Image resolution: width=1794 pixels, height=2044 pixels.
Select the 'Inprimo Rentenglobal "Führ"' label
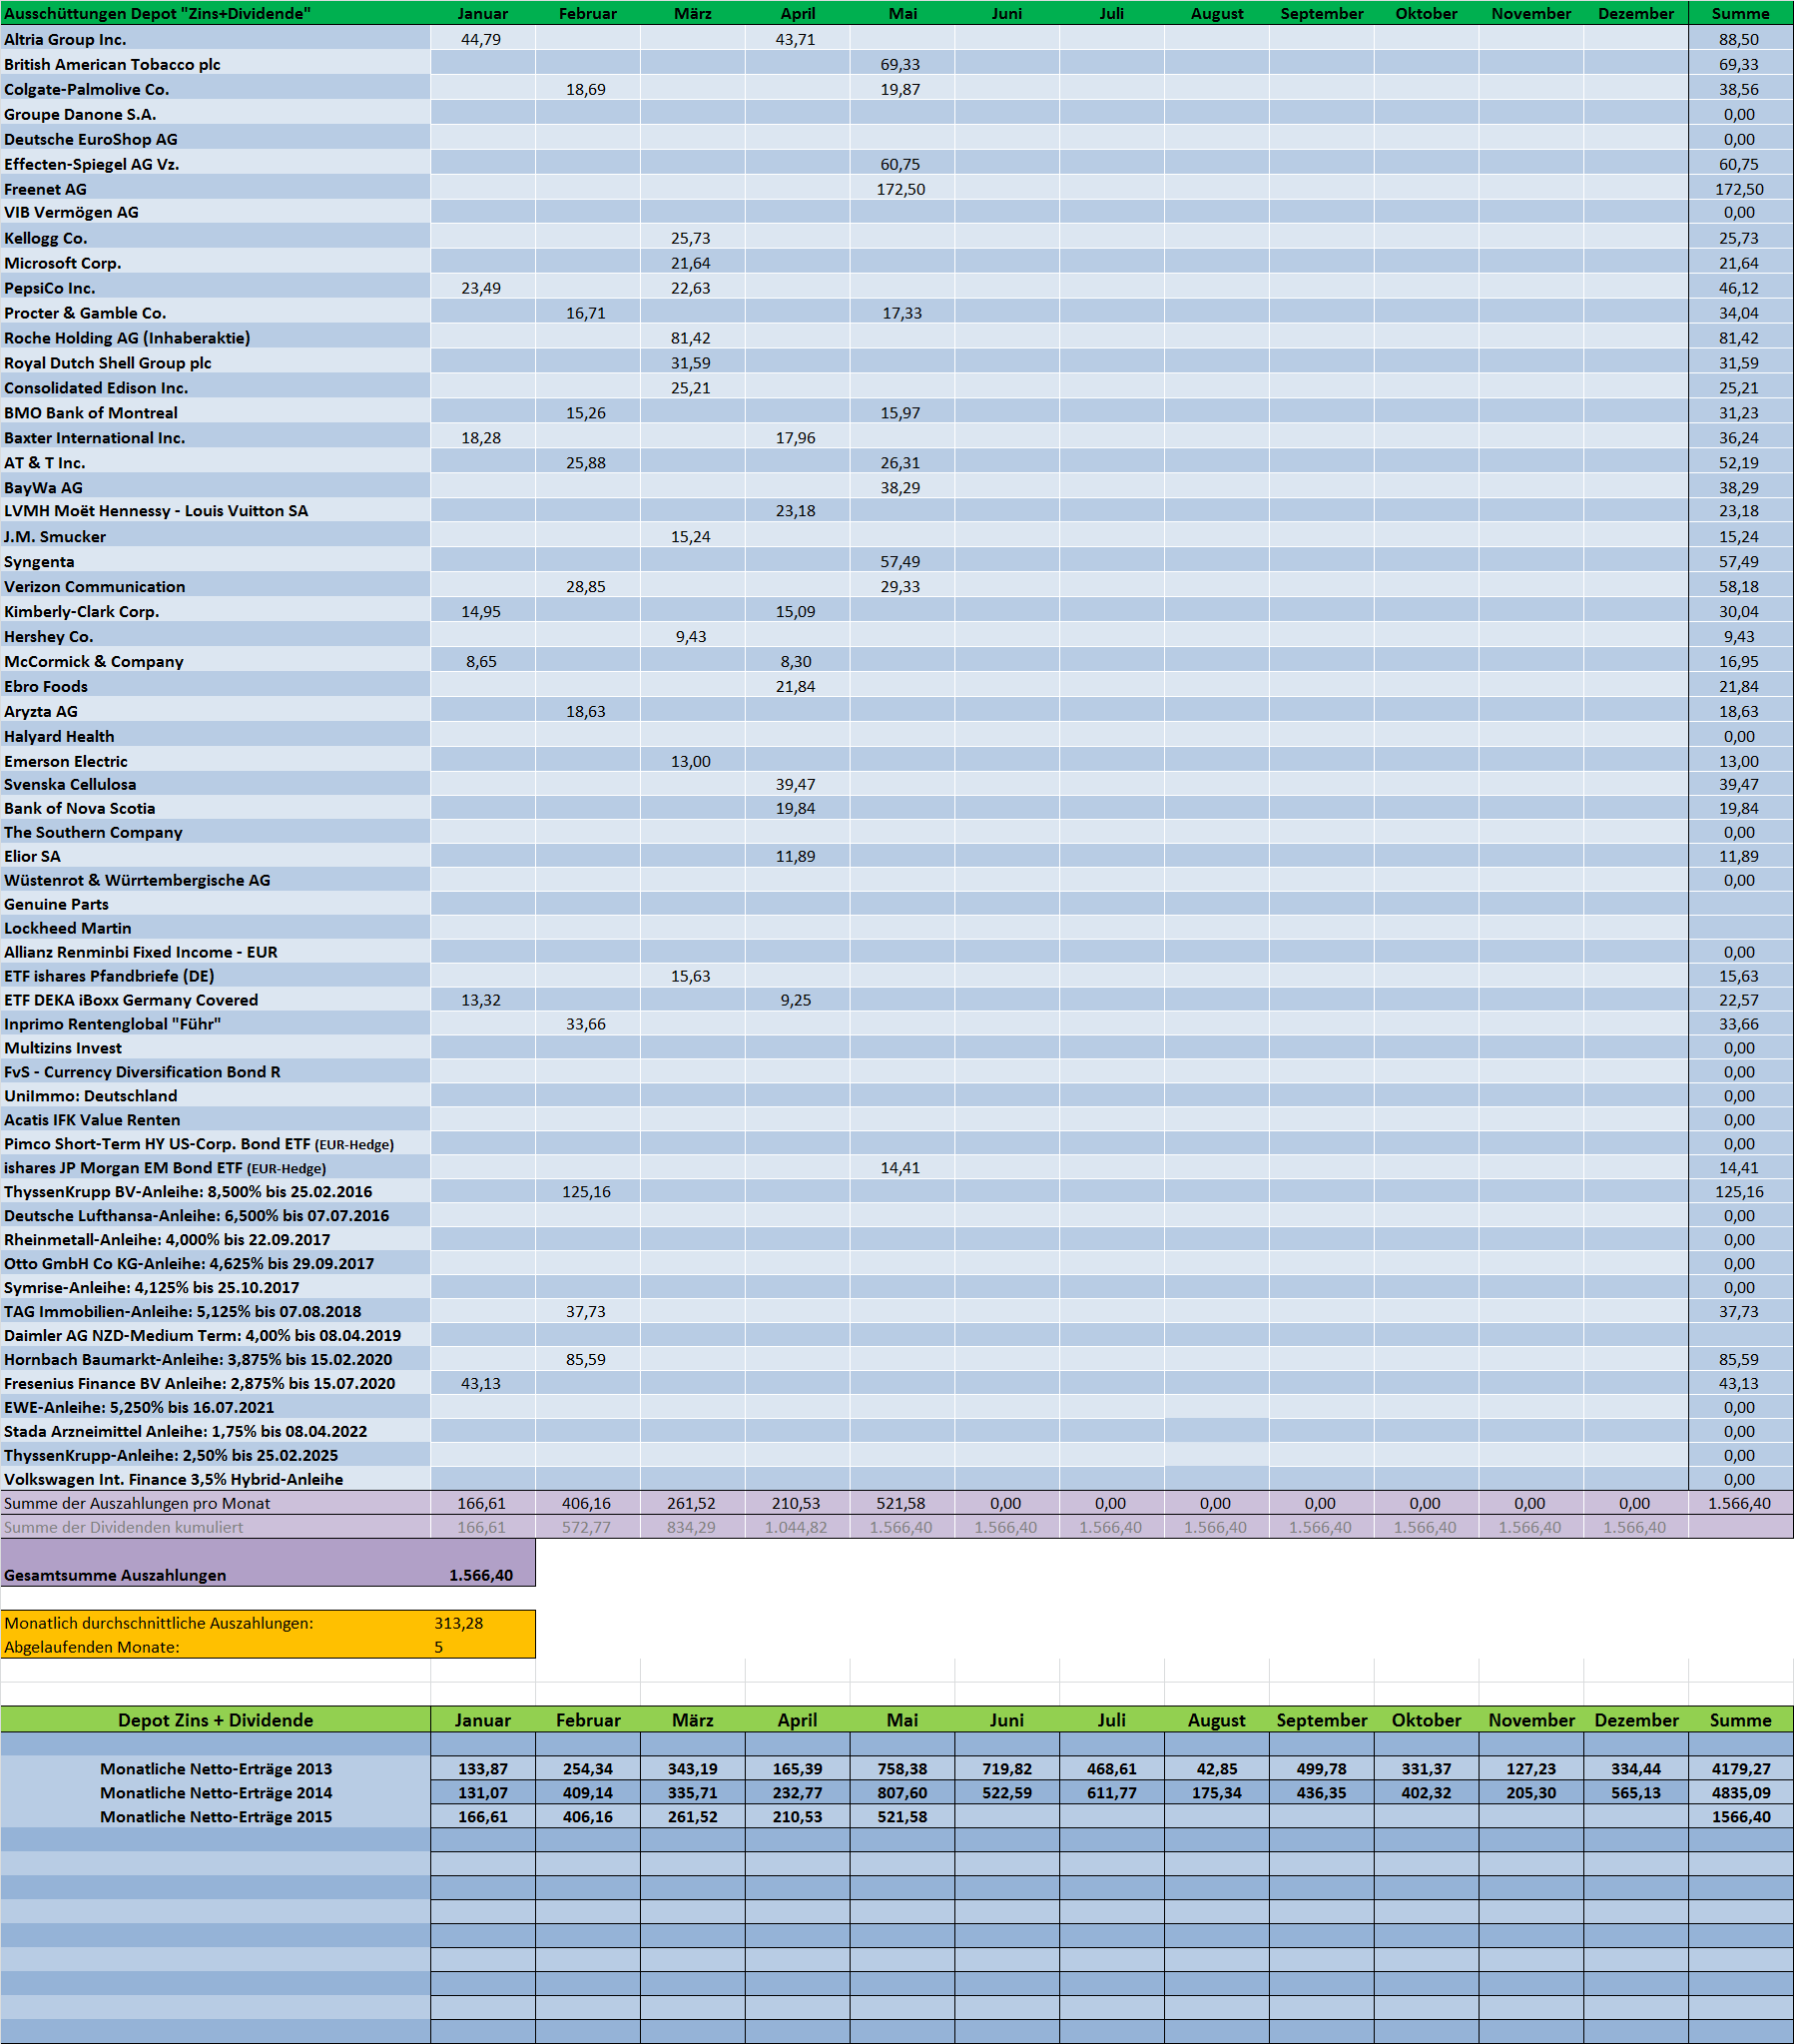(x=112, y=1026)
